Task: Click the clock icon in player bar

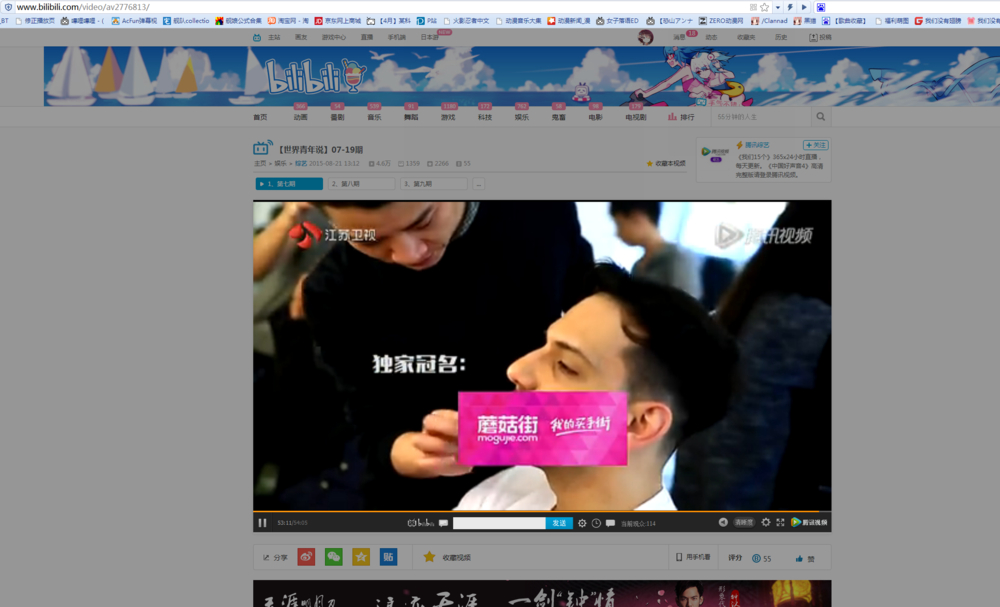Action: point(596,523)
